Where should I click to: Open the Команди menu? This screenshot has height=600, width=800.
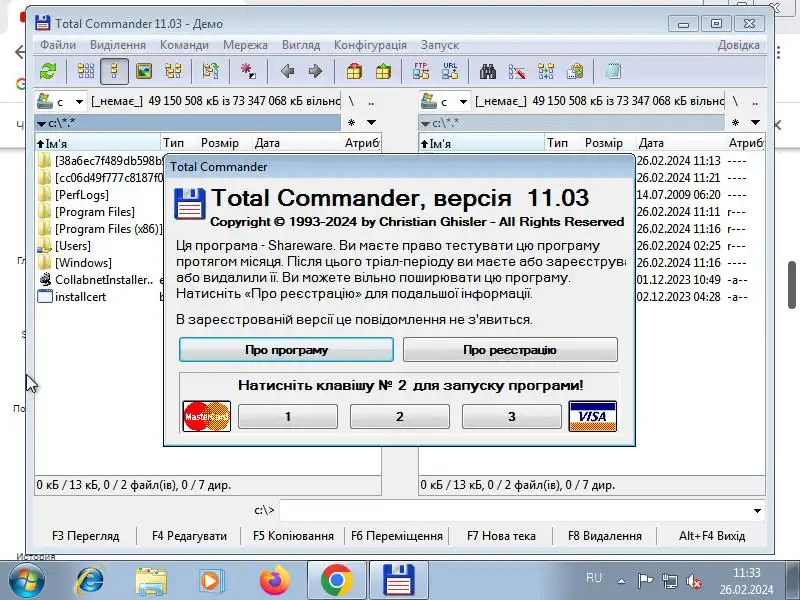tap(184, 45)
